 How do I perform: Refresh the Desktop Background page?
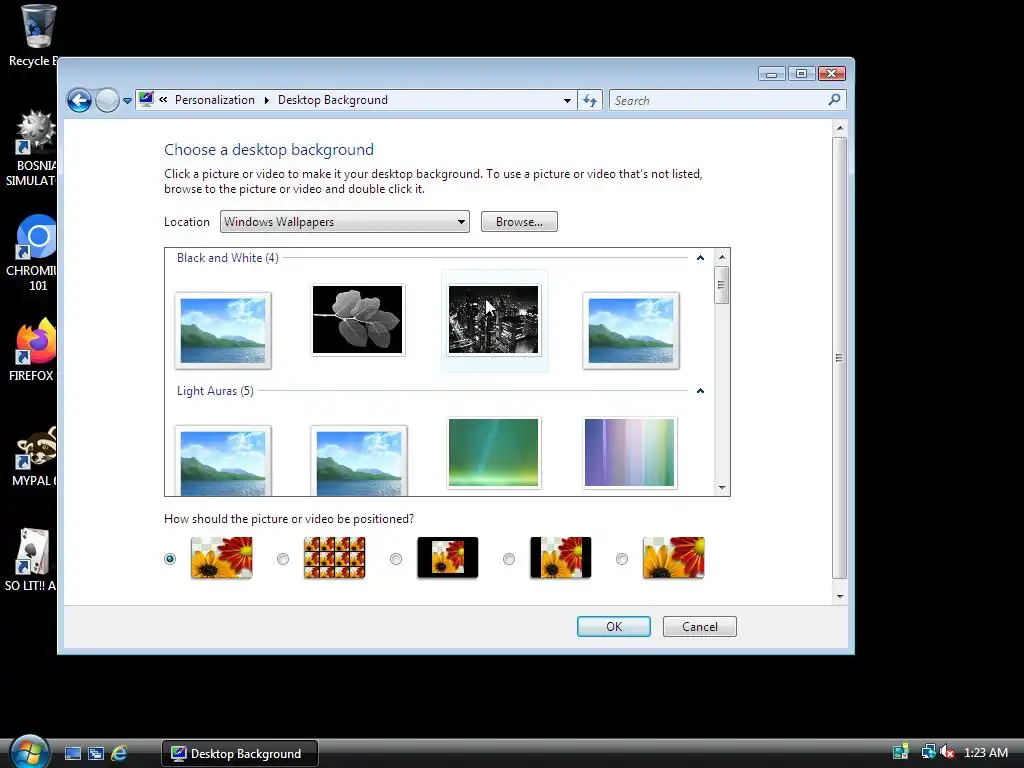(x=590, y=101)
